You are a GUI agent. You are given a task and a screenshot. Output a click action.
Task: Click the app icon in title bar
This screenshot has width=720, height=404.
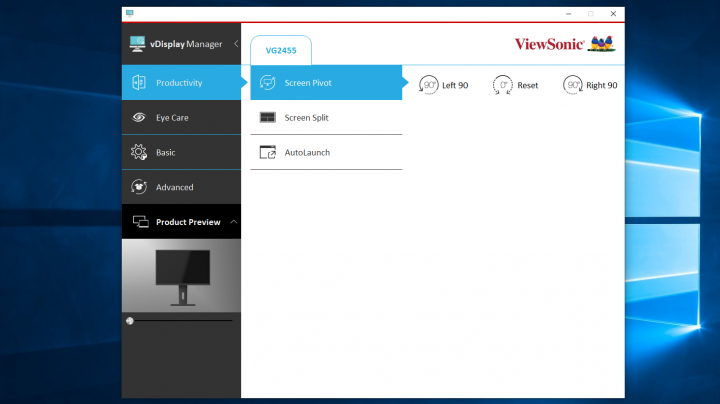pyautogui.click(x=130, y=13)
